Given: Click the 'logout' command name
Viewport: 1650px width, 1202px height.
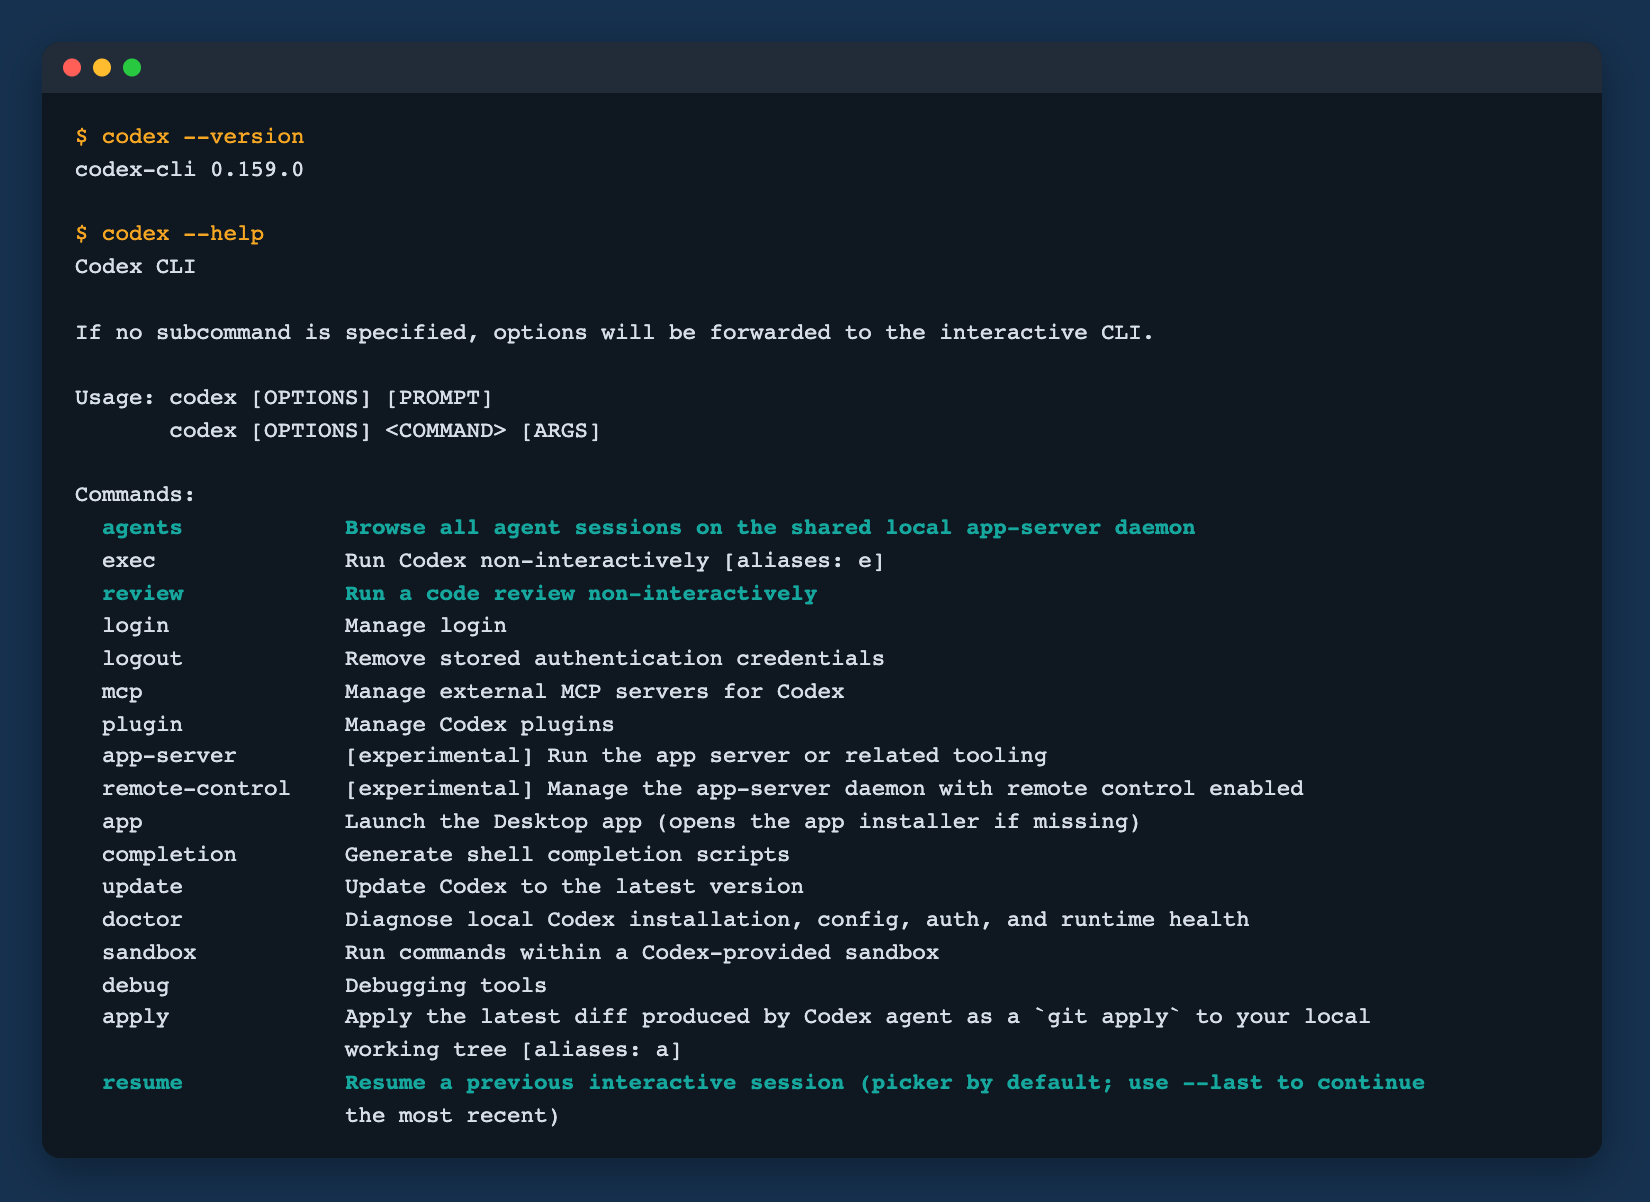Looking at the screenshot, I should (x=142, y=658).
